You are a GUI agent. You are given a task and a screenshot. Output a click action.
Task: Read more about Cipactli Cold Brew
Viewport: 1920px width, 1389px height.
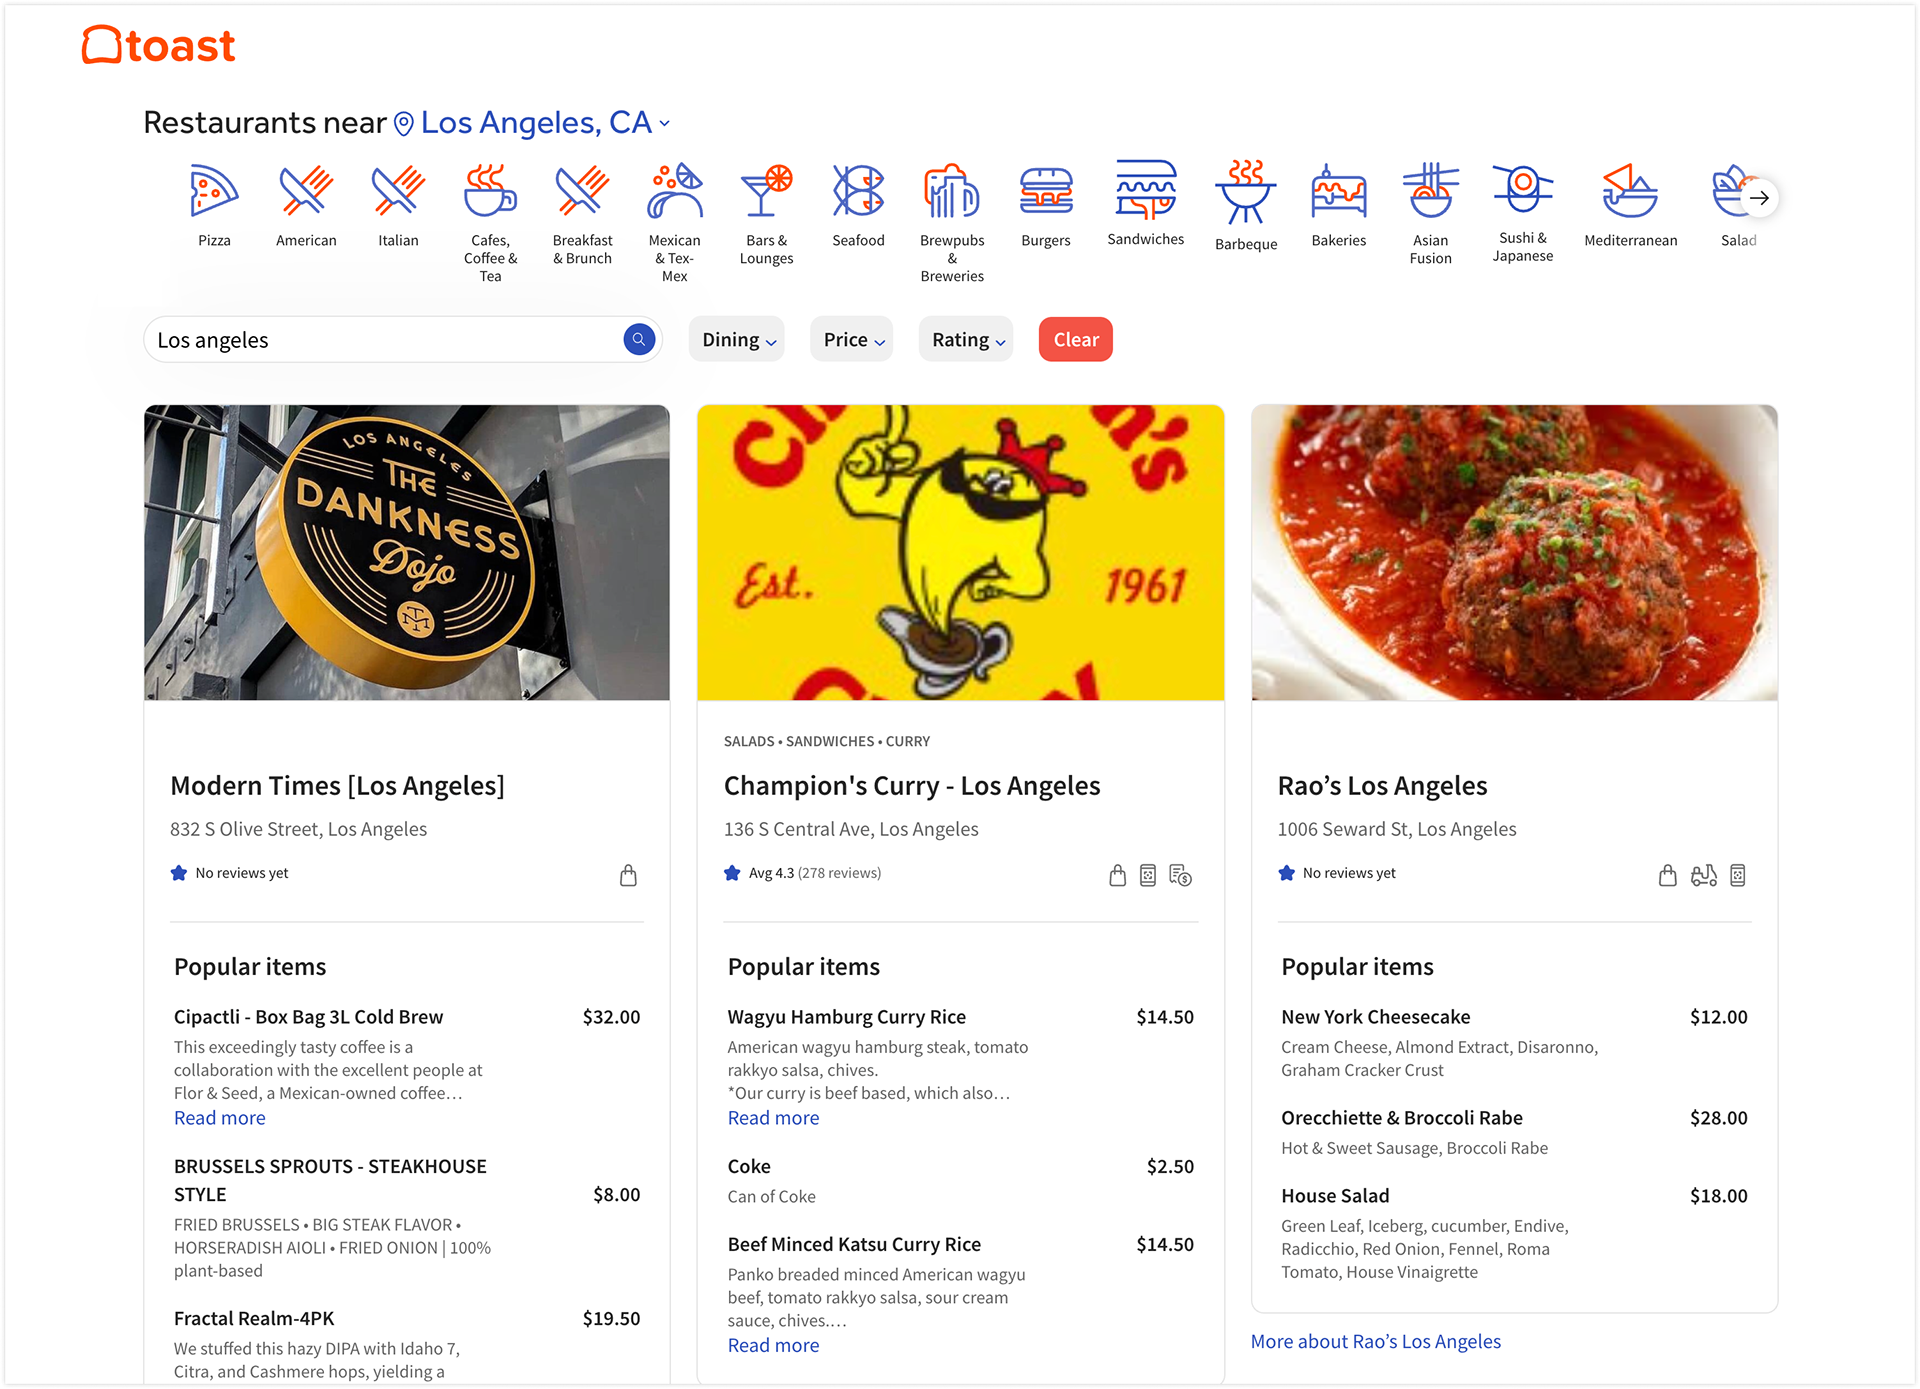coord(220,1118)
